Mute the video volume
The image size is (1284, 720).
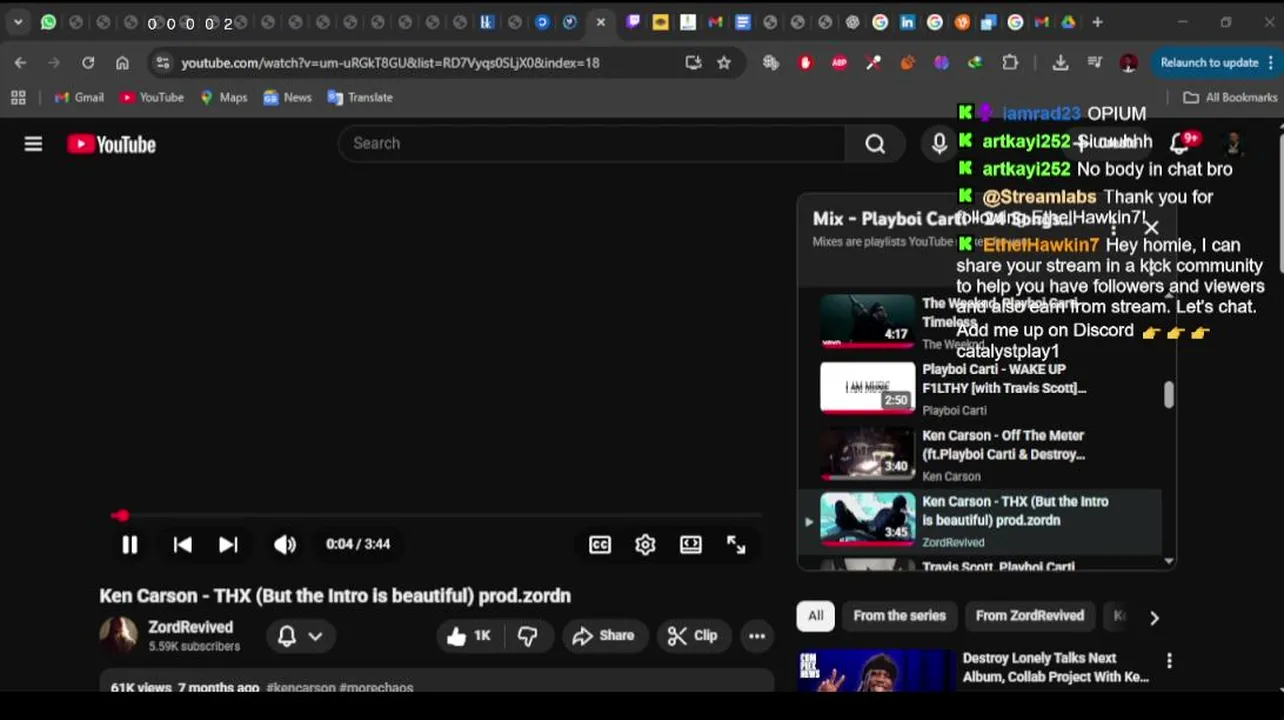pyautogui.click(x=285, y=545)
